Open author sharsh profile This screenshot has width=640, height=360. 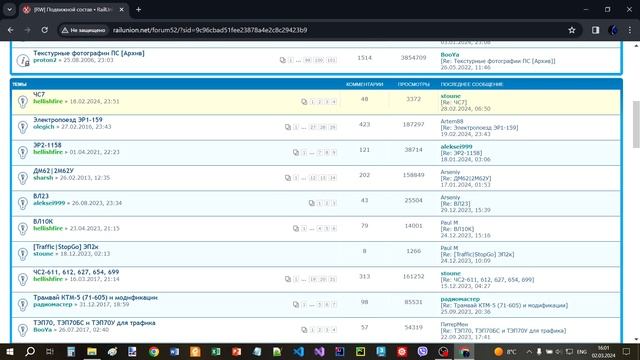pyautogui.click(x=43, y=178)
